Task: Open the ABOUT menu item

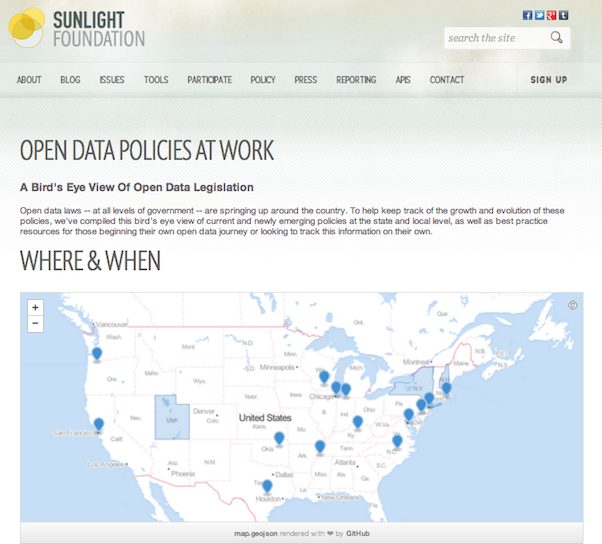Action: tap(29, 80)
